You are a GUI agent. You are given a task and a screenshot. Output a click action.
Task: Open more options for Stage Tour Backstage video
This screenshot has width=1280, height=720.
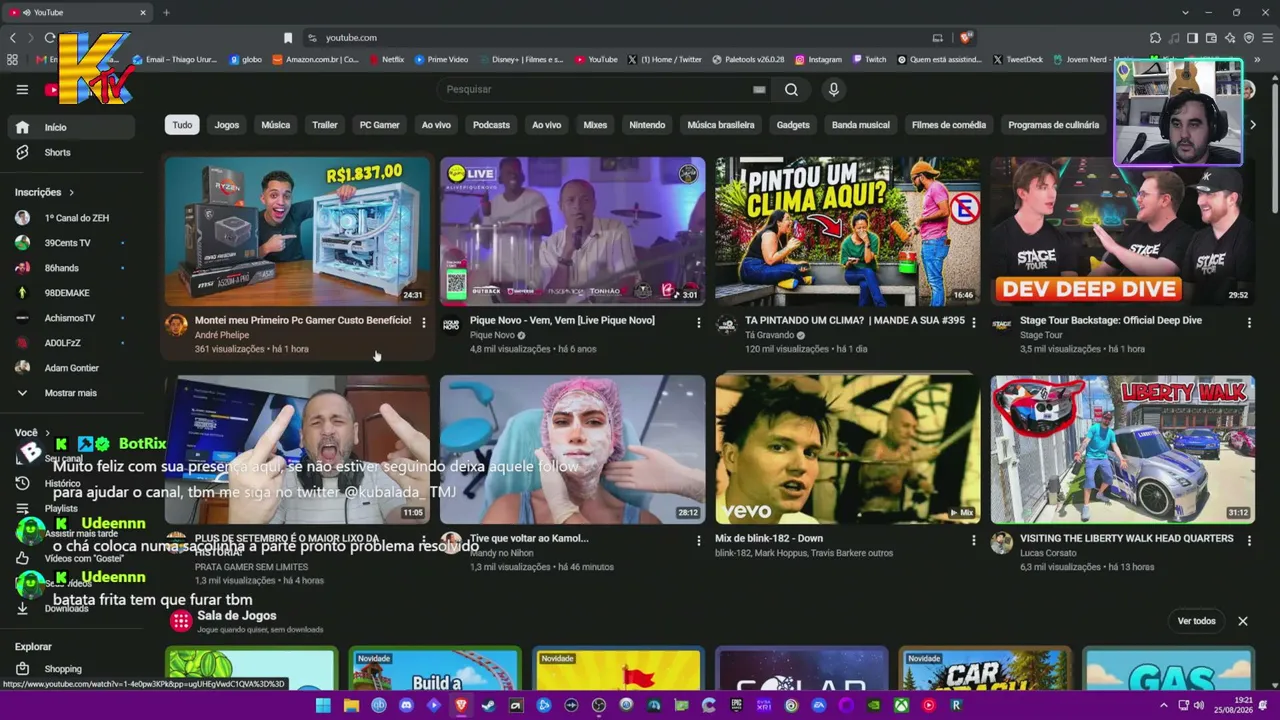[1248, 322]
